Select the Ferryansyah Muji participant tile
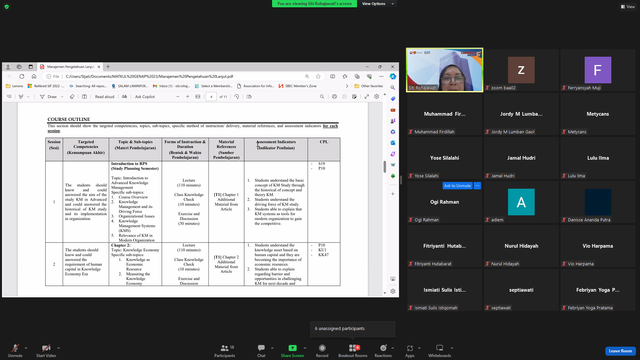The height and width of the screenshot is (360, 640). (x=598, y=70)
